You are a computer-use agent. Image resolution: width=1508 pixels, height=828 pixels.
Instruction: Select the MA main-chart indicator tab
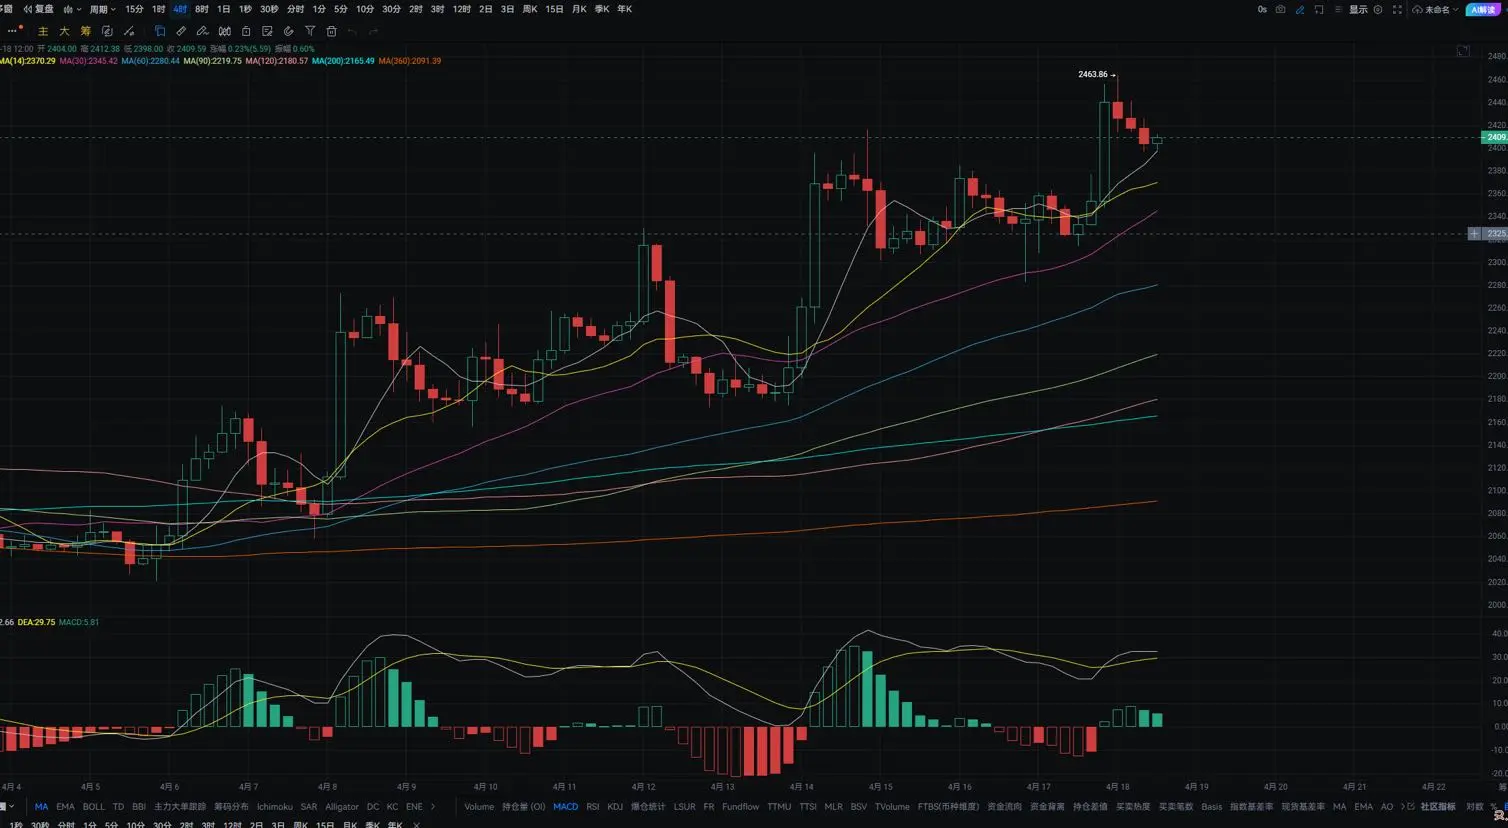point(41,807)
